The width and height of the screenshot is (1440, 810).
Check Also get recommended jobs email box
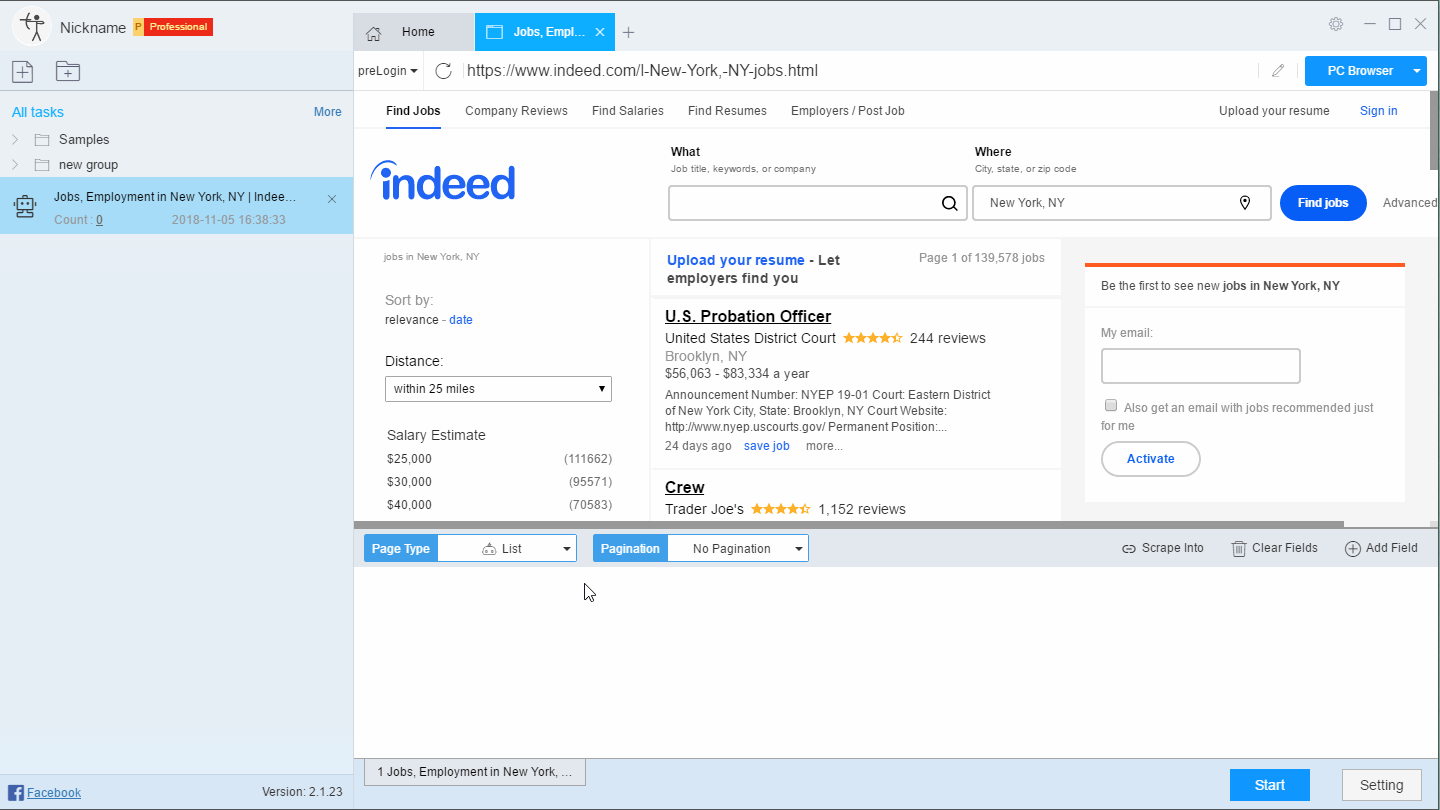(x=1111, y=406)
